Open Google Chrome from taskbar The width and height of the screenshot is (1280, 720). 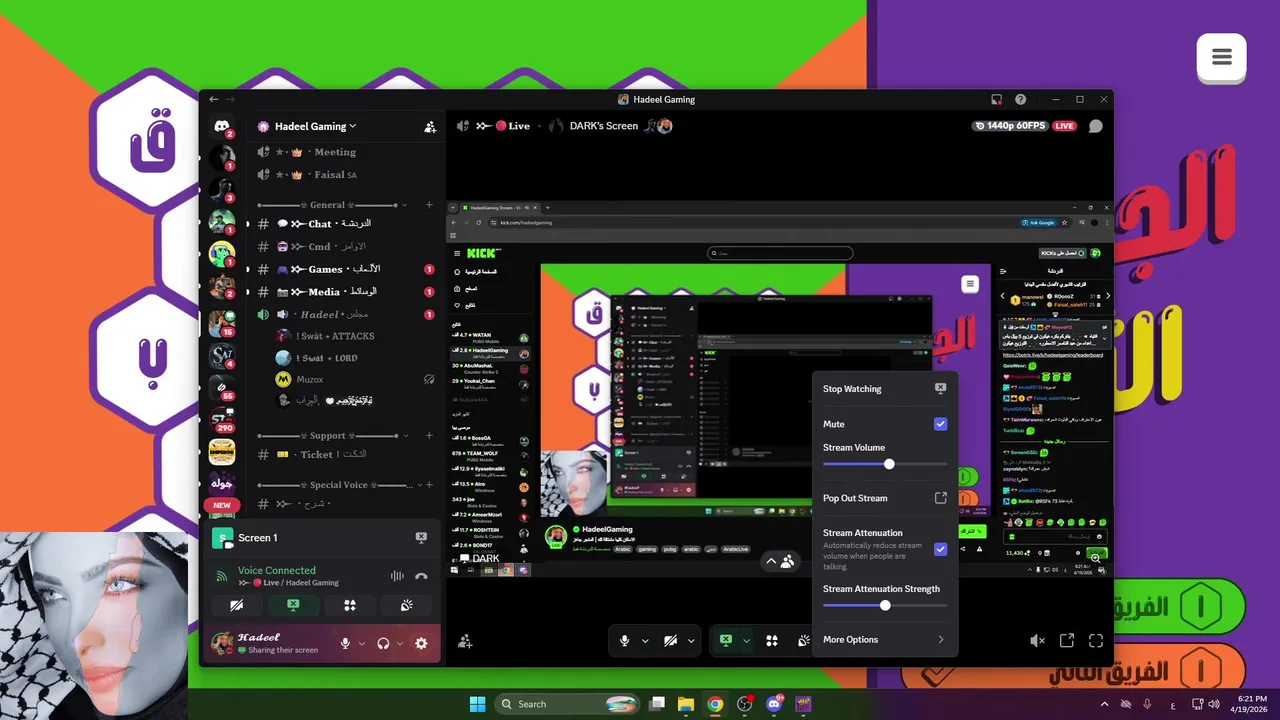tap(715, 704)
